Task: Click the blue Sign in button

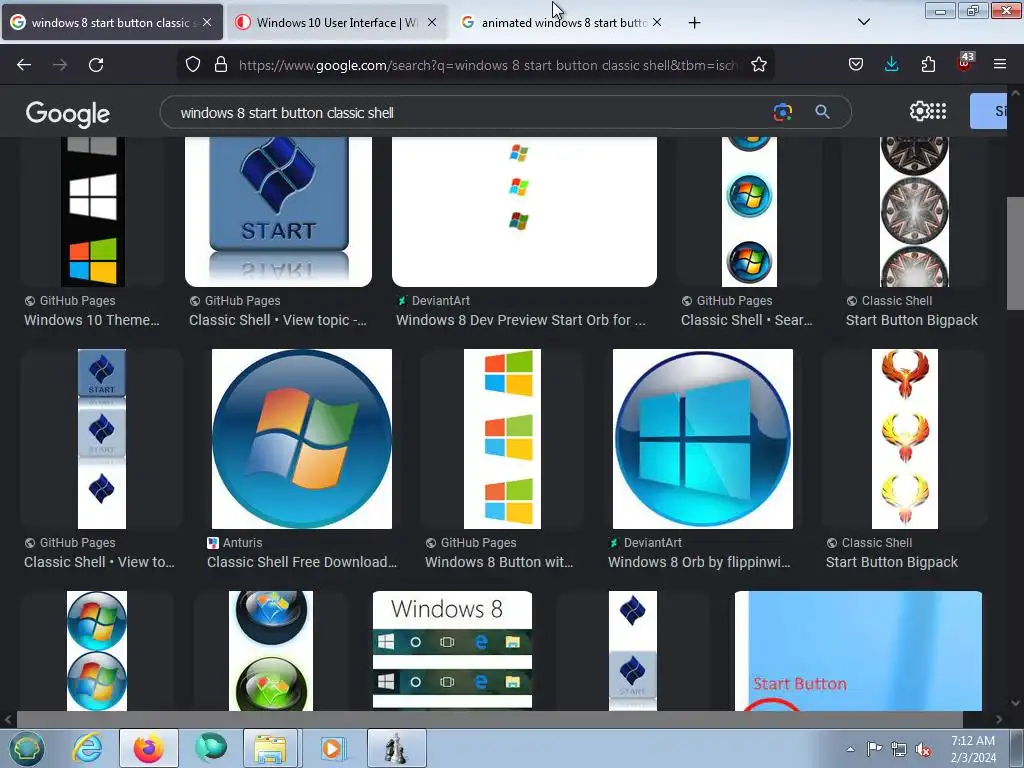Action: 989,111
